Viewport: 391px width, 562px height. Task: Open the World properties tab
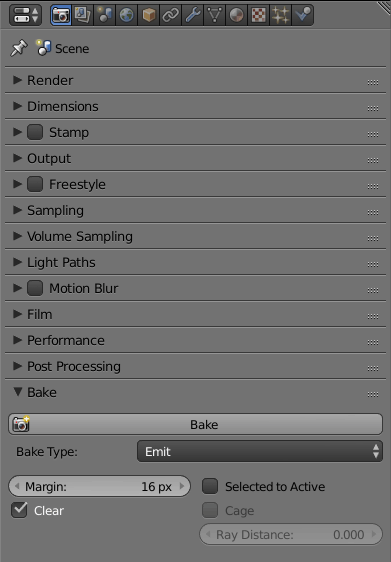click(127, 15)
